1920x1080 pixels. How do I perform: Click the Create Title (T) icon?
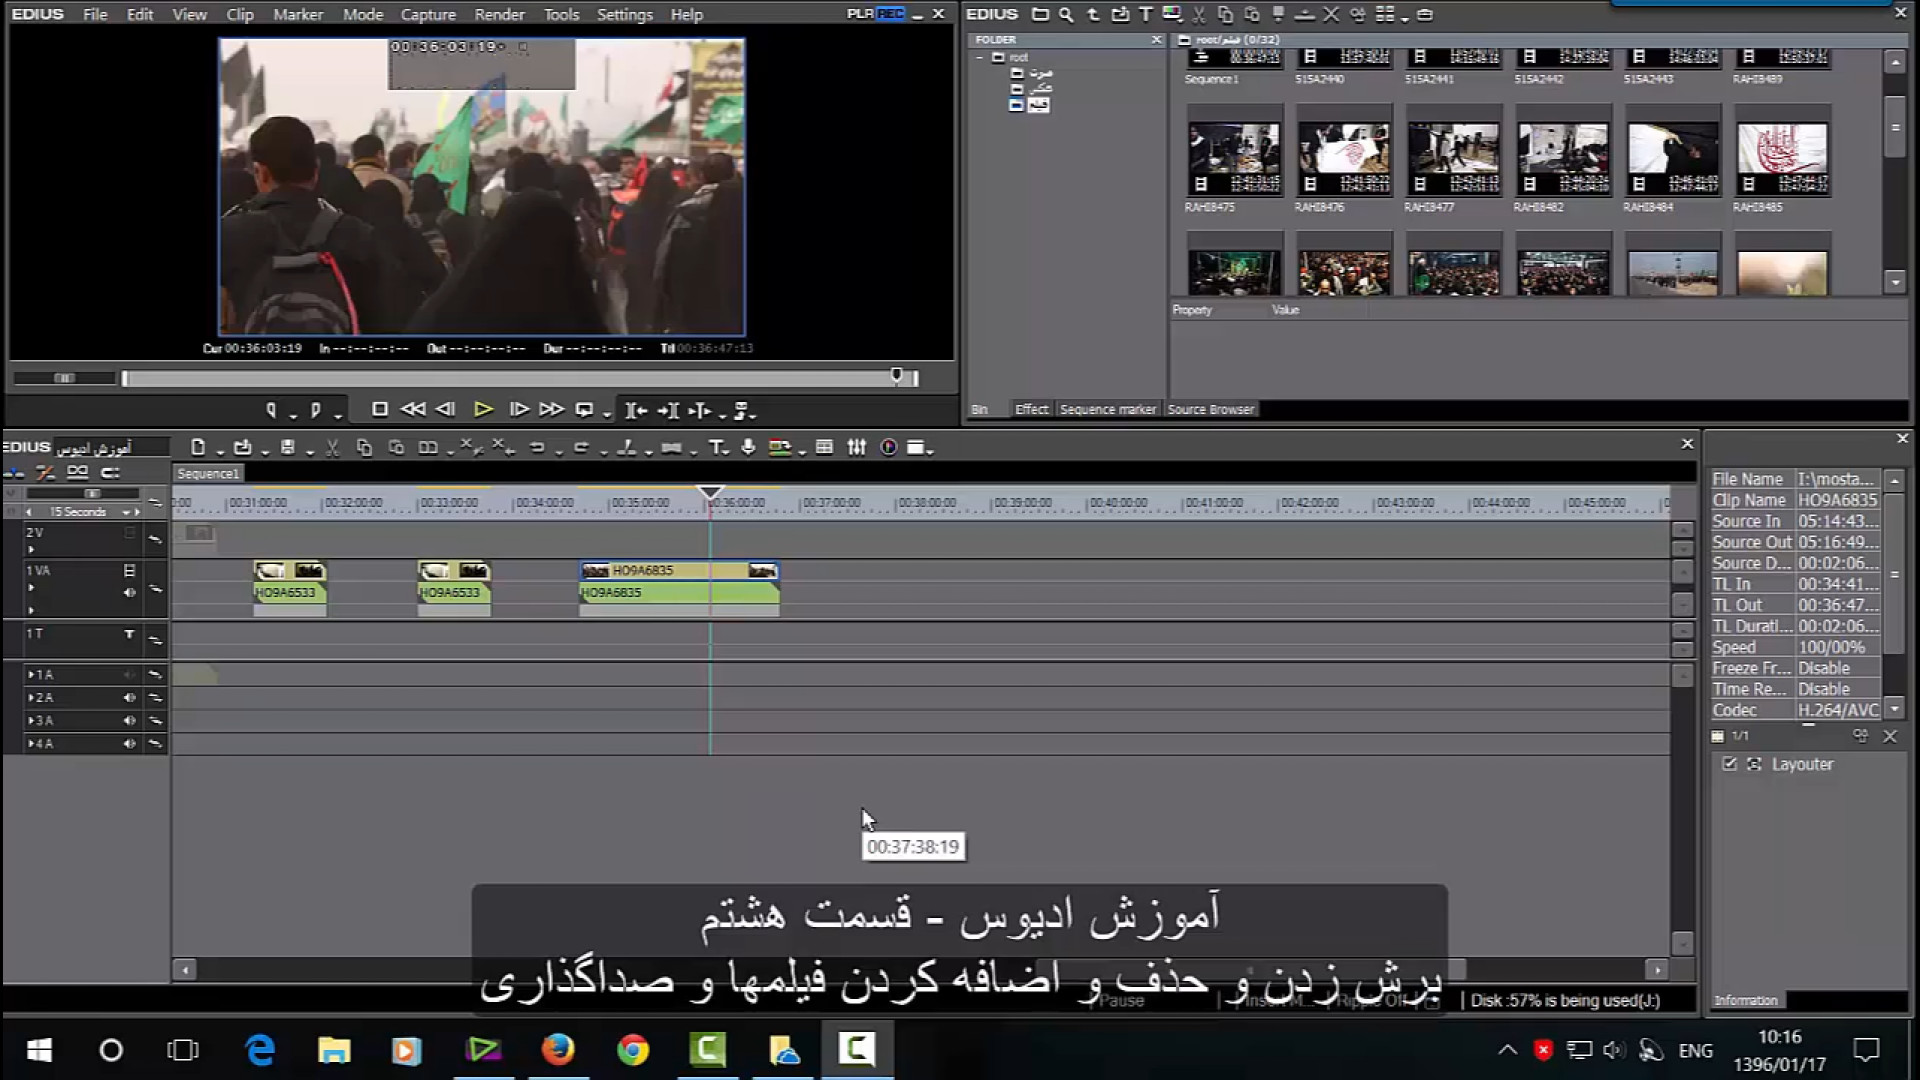(x=716, y=448)
